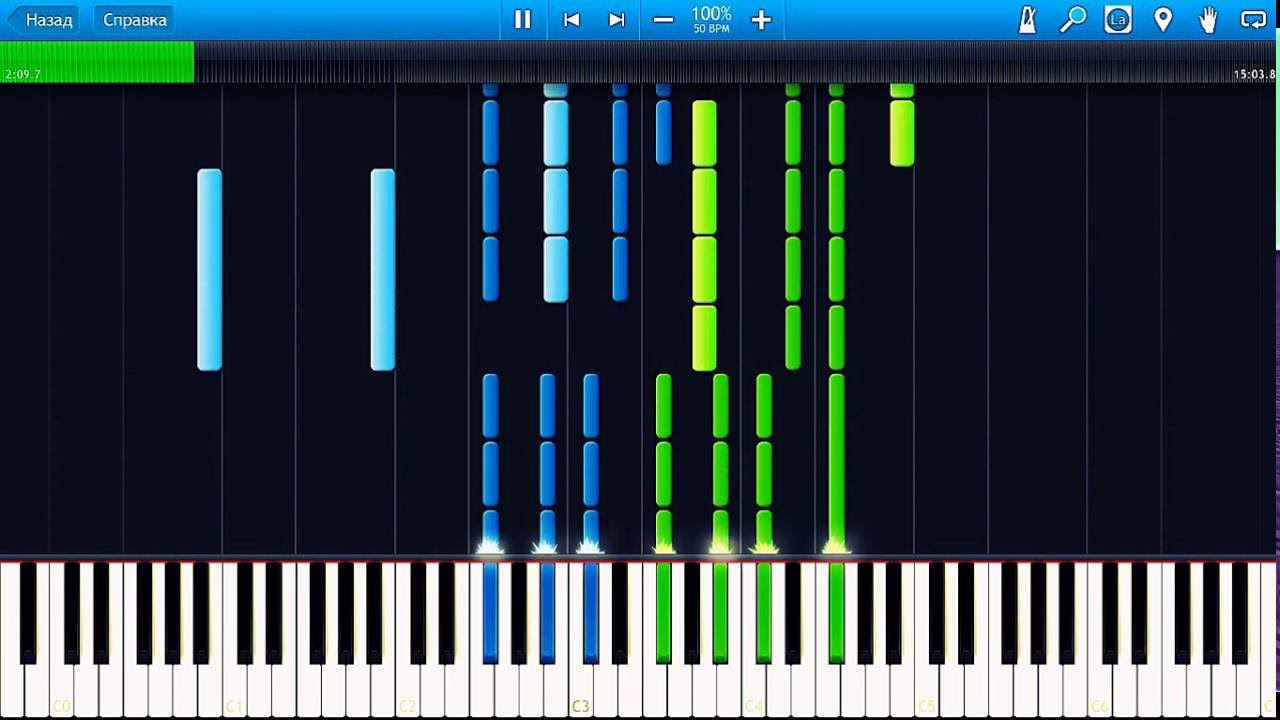Seek in the dark timeline area
Image resolution: width=1280 pixels, height=720 pixels.
click(x=737, y=61)
